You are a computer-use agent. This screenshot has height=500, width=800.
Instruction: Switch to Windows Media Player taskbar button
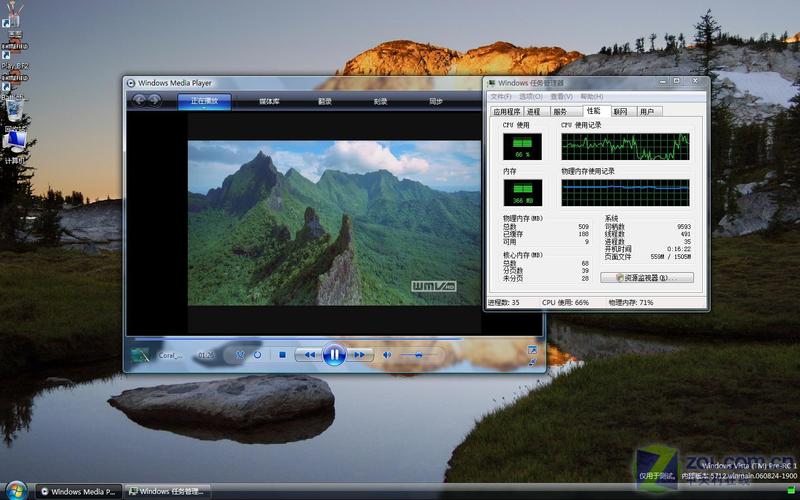click(x=79, y=491)
